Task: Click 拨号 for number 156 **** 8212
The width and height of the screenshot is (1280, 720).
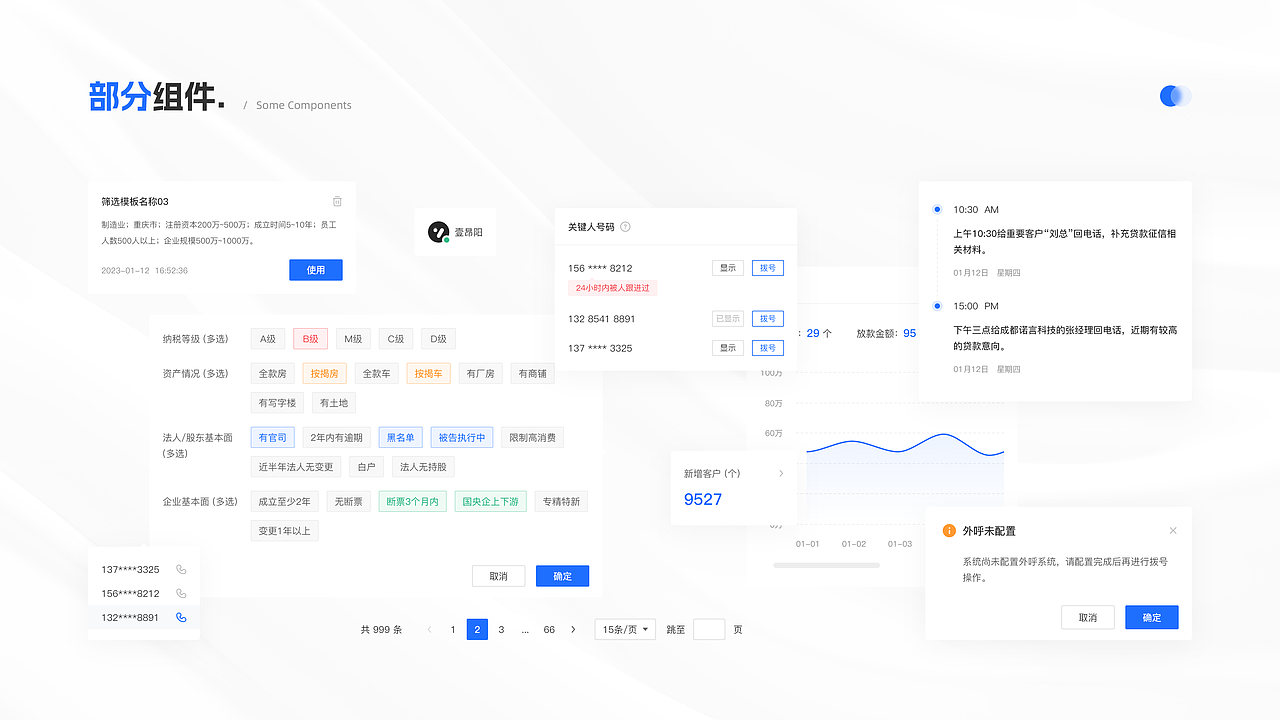Action: (768, 268)
